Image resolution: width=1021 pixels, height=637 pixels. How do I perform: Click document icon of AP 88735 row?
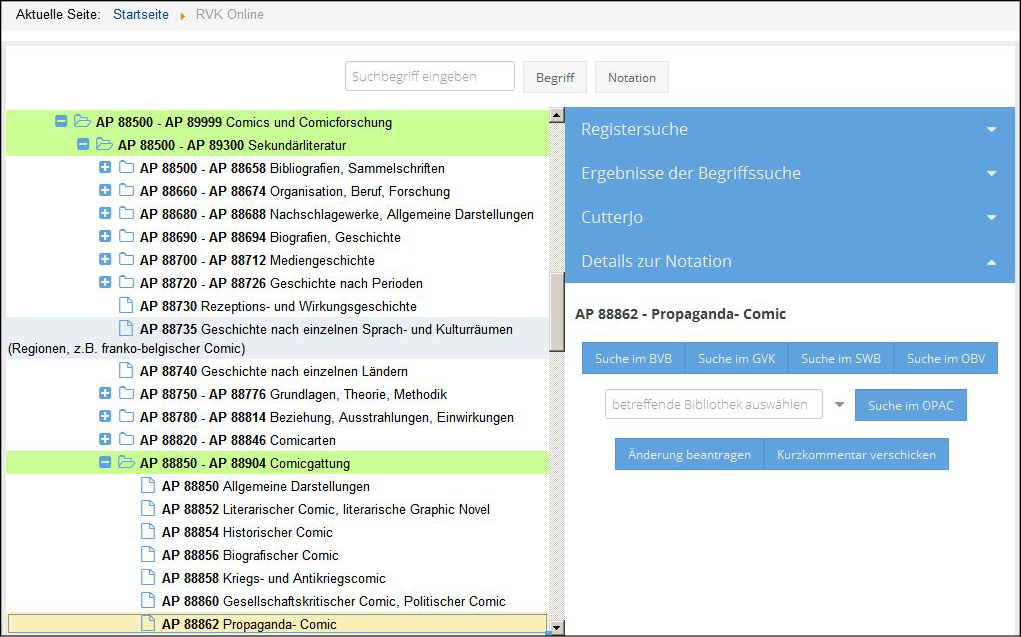click(126, 328)
